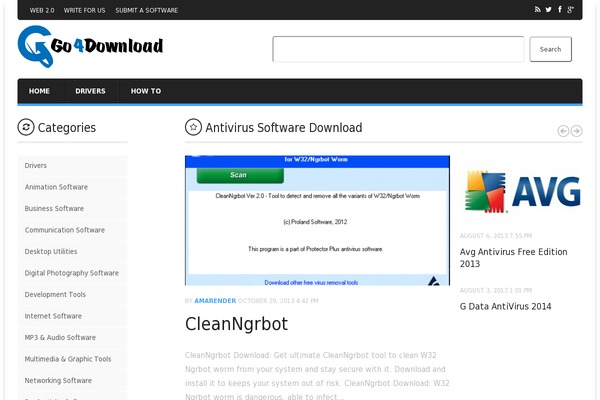Open Avg Antivirus Free Edition 2013 article

[514, 258]
